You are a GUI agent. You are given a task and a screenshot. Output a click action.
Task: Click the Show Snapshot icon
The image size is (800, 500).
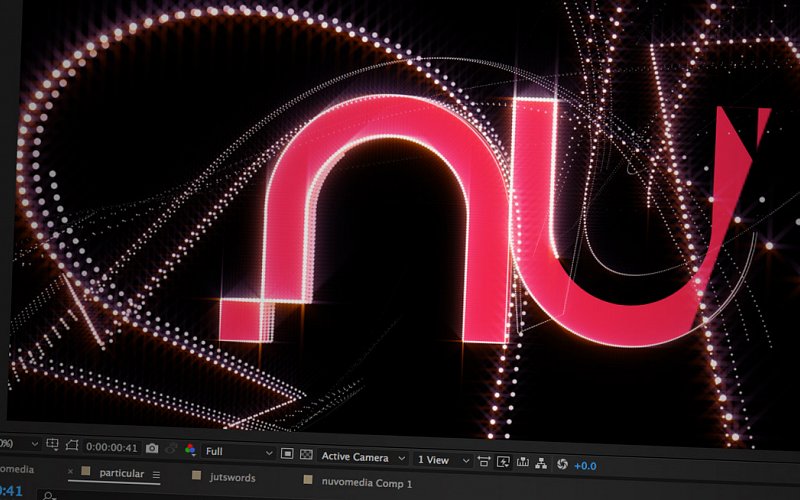171,449
